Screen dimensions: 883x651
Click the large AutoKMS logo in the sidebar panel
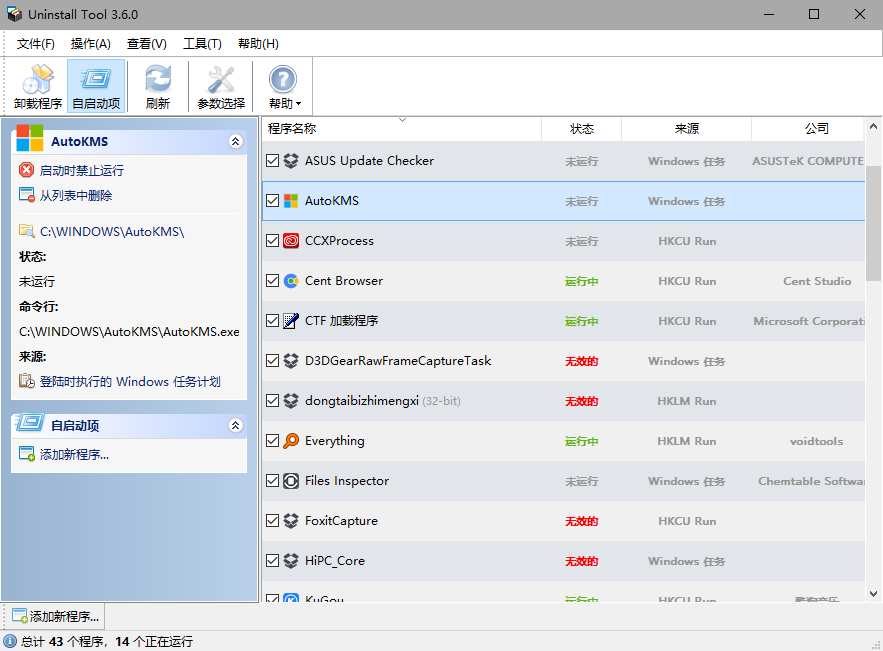(30, 138)
